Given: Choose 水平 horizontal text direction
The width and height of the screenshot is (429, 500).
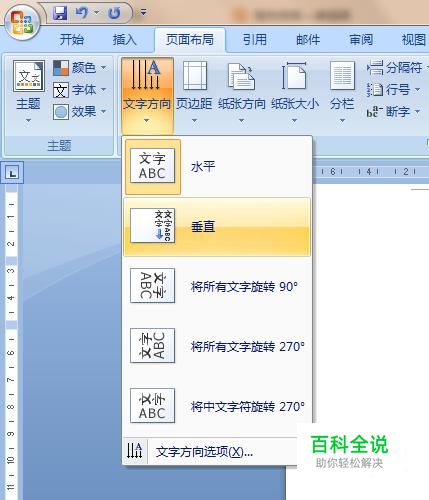Looking at the screenshot, I should pyautogui.click(x=217, y=166).
